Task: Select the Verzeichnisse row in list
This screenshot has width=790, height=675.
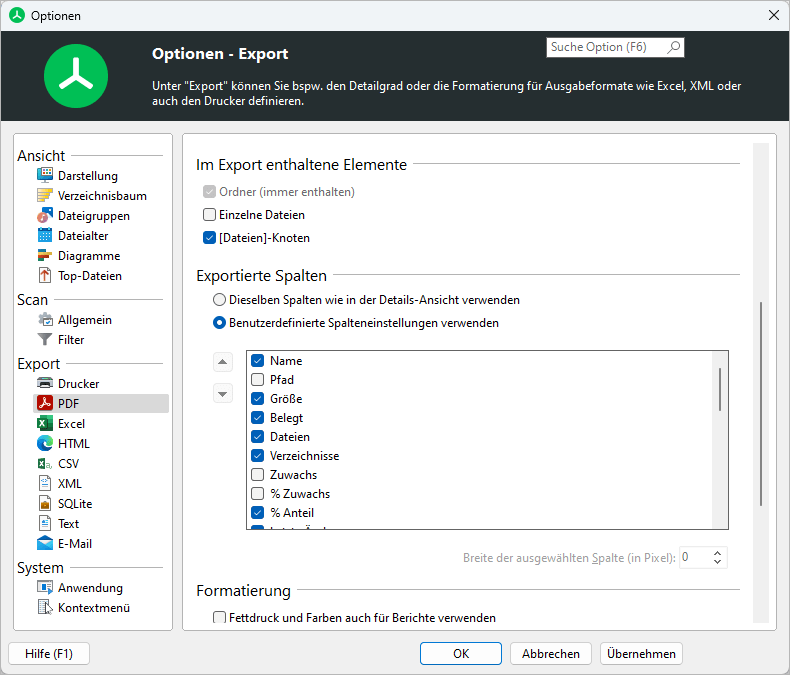Action: (479, 455)
